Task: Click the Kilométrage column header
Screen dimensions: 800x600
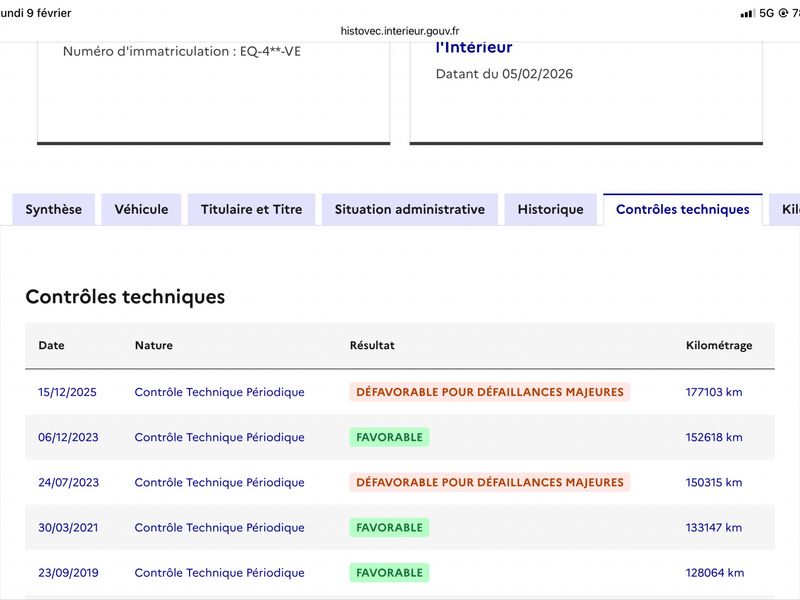Action: pyautogui.click(x=719, y=345)
